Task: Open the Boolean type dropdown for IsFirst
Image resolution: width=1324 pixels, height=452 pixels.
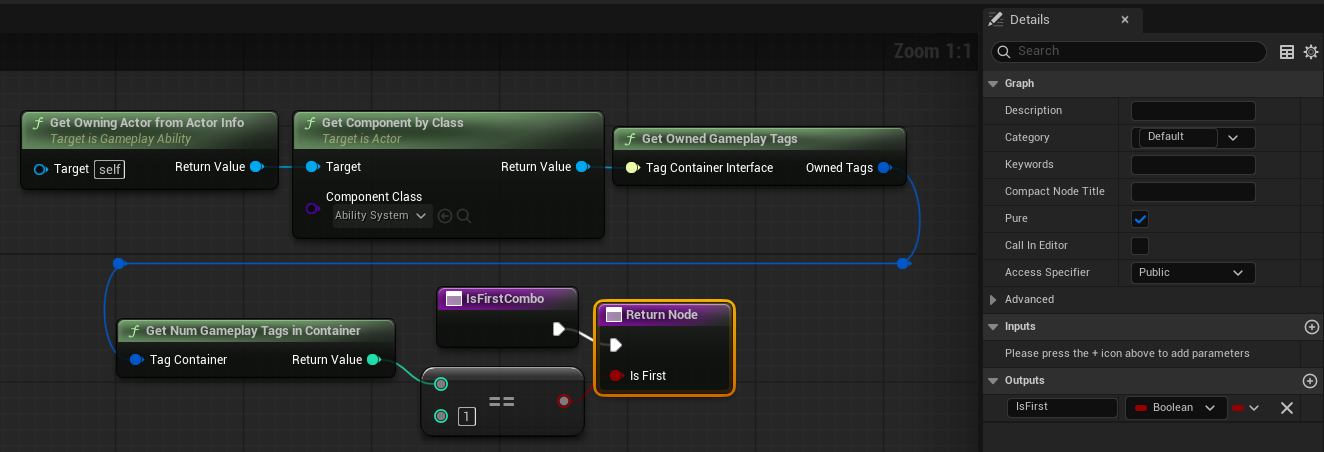Action: [1176, 408]
